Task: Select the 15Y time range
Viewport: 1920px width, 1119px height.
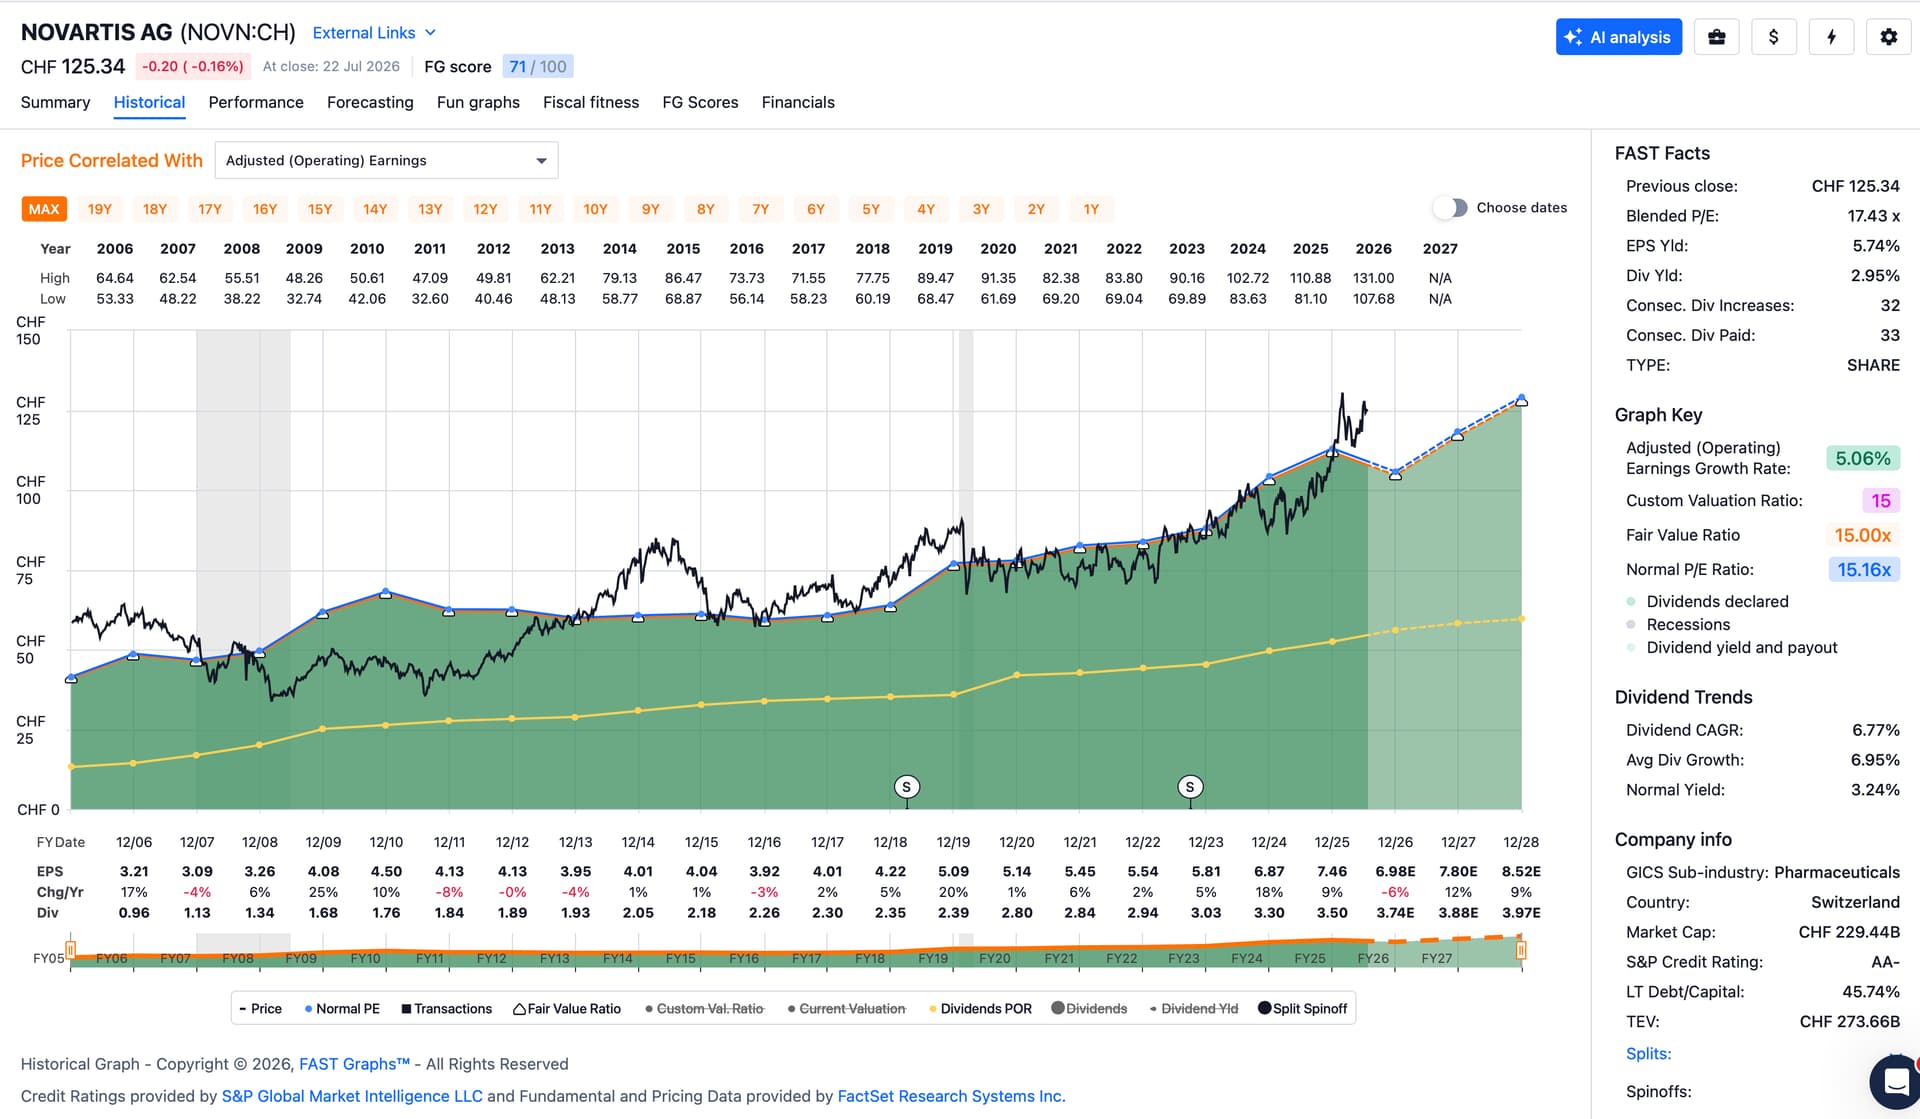Action: coord(320,209)
